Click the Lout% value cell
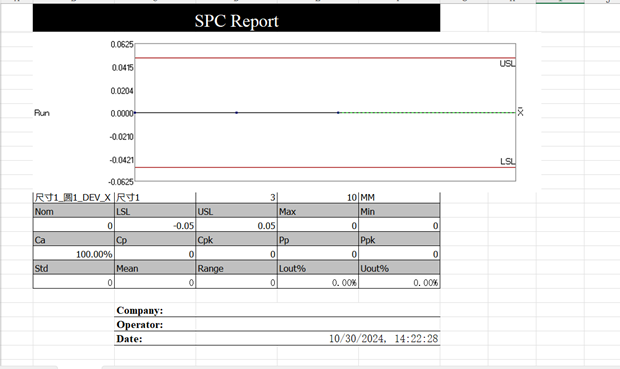The image size is (620, 369). [x=318, y=282]
